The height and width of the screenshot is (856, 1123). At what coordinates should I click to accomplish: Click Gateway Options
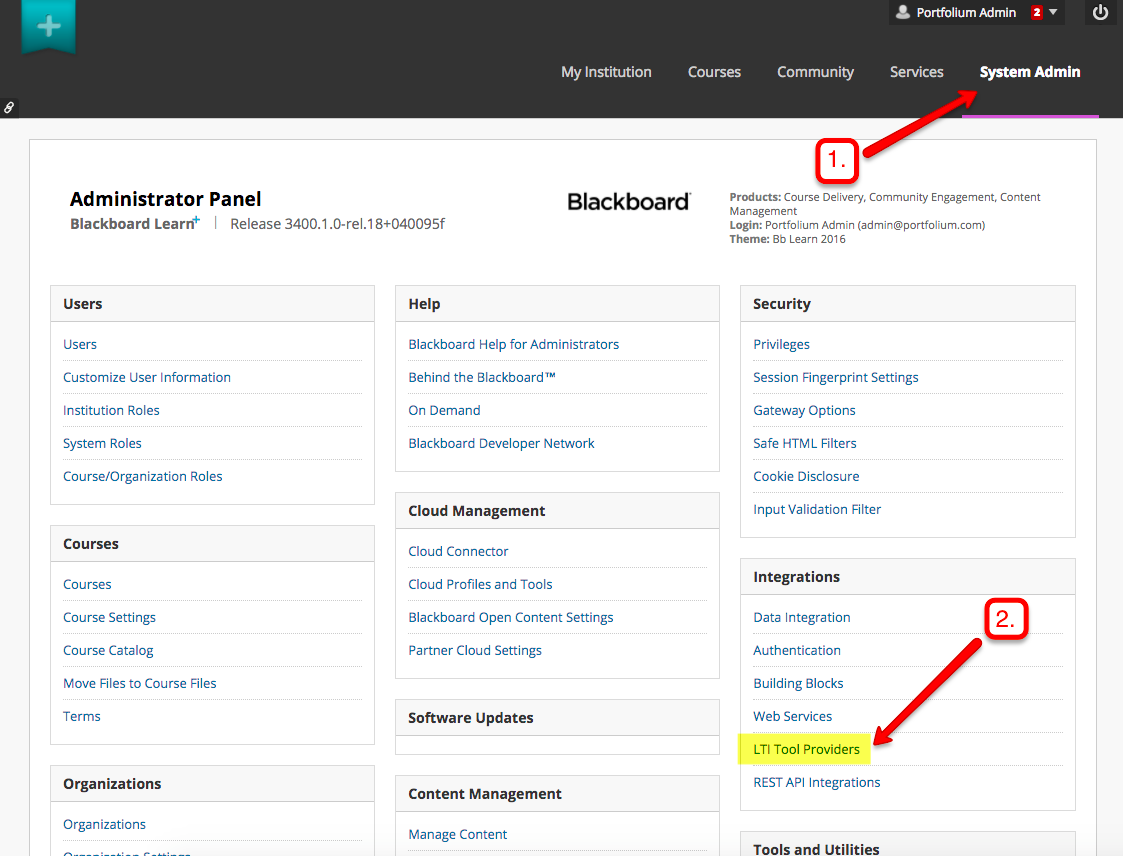coord(804,410)
